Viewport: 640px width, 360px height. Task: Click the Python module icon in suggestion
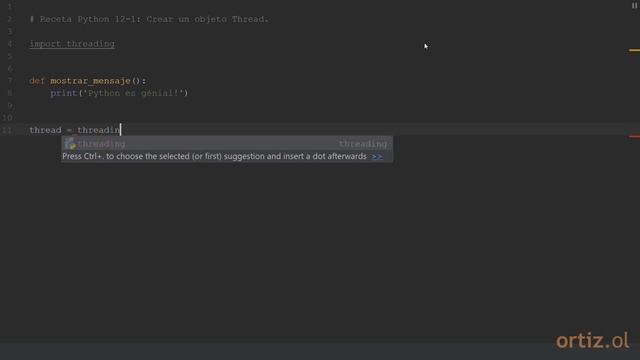pos(70,144)
